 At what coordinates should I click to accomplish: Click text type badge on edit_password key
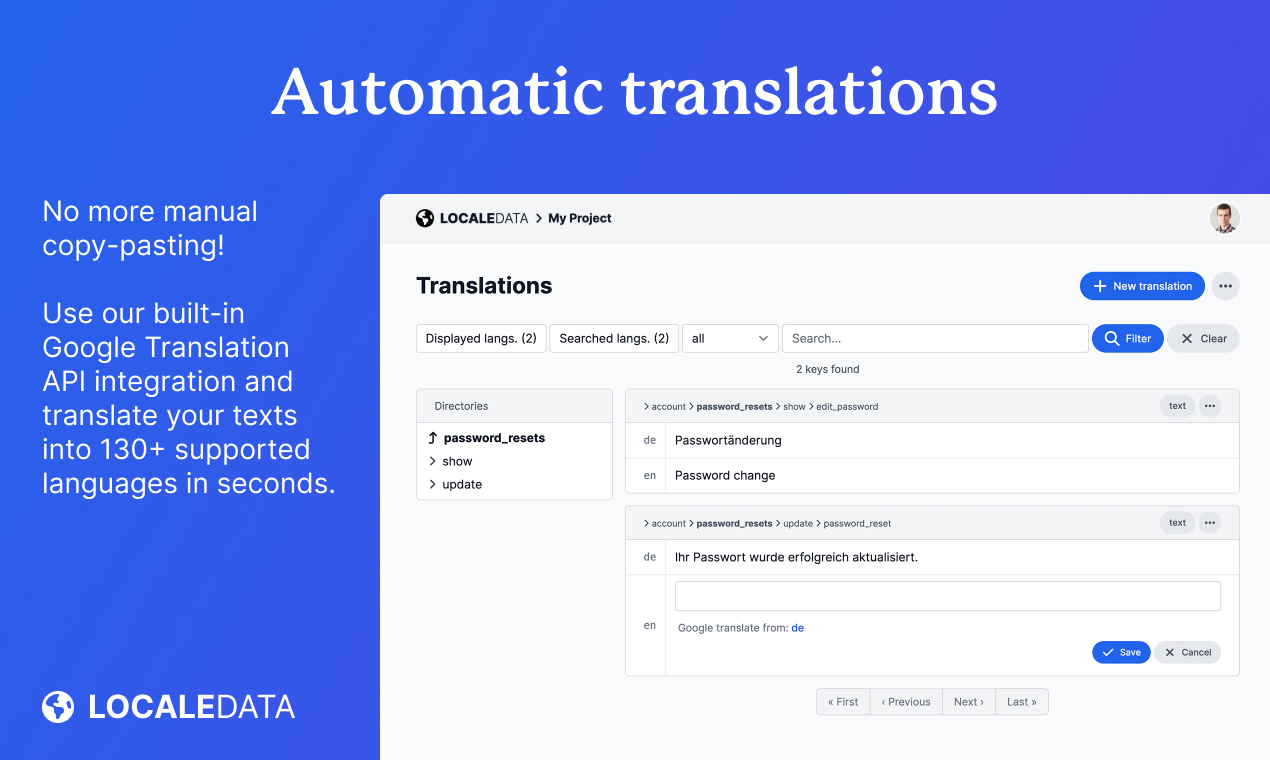(x=1178, y=406)
